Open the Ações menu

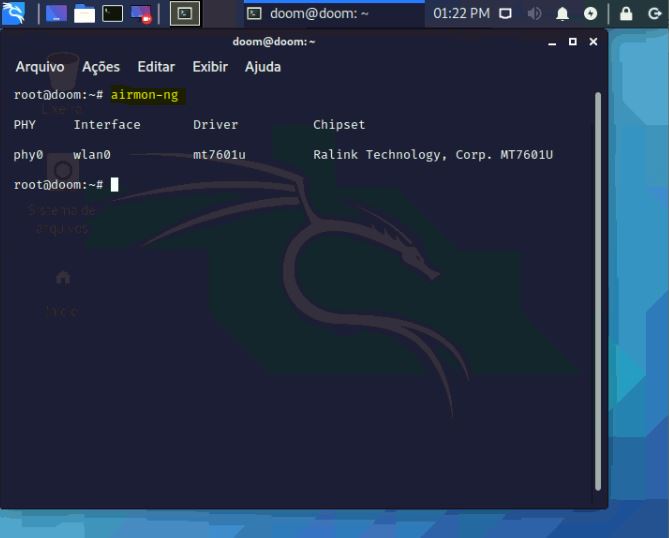tap(101, 67)
